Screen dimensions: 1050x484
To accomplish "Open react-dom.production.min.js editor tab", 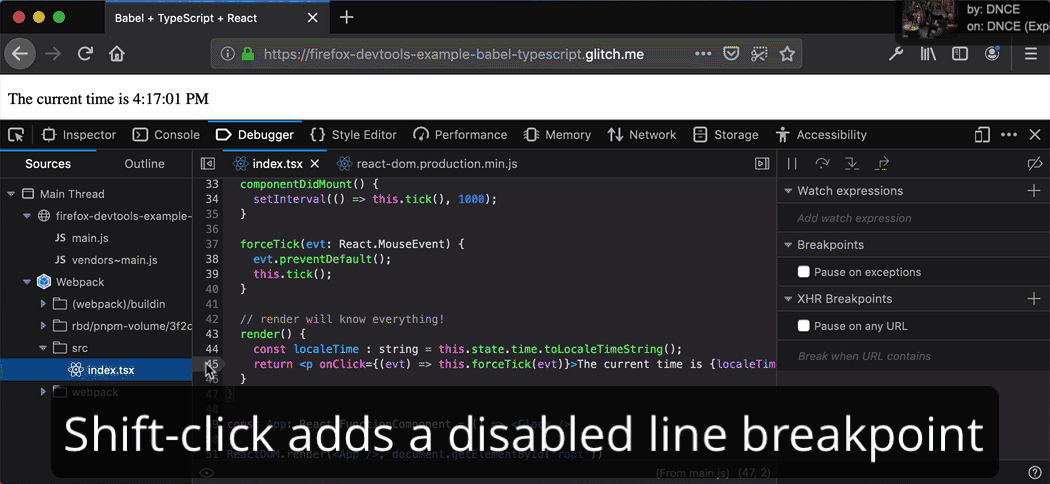I will coord(436,164).
